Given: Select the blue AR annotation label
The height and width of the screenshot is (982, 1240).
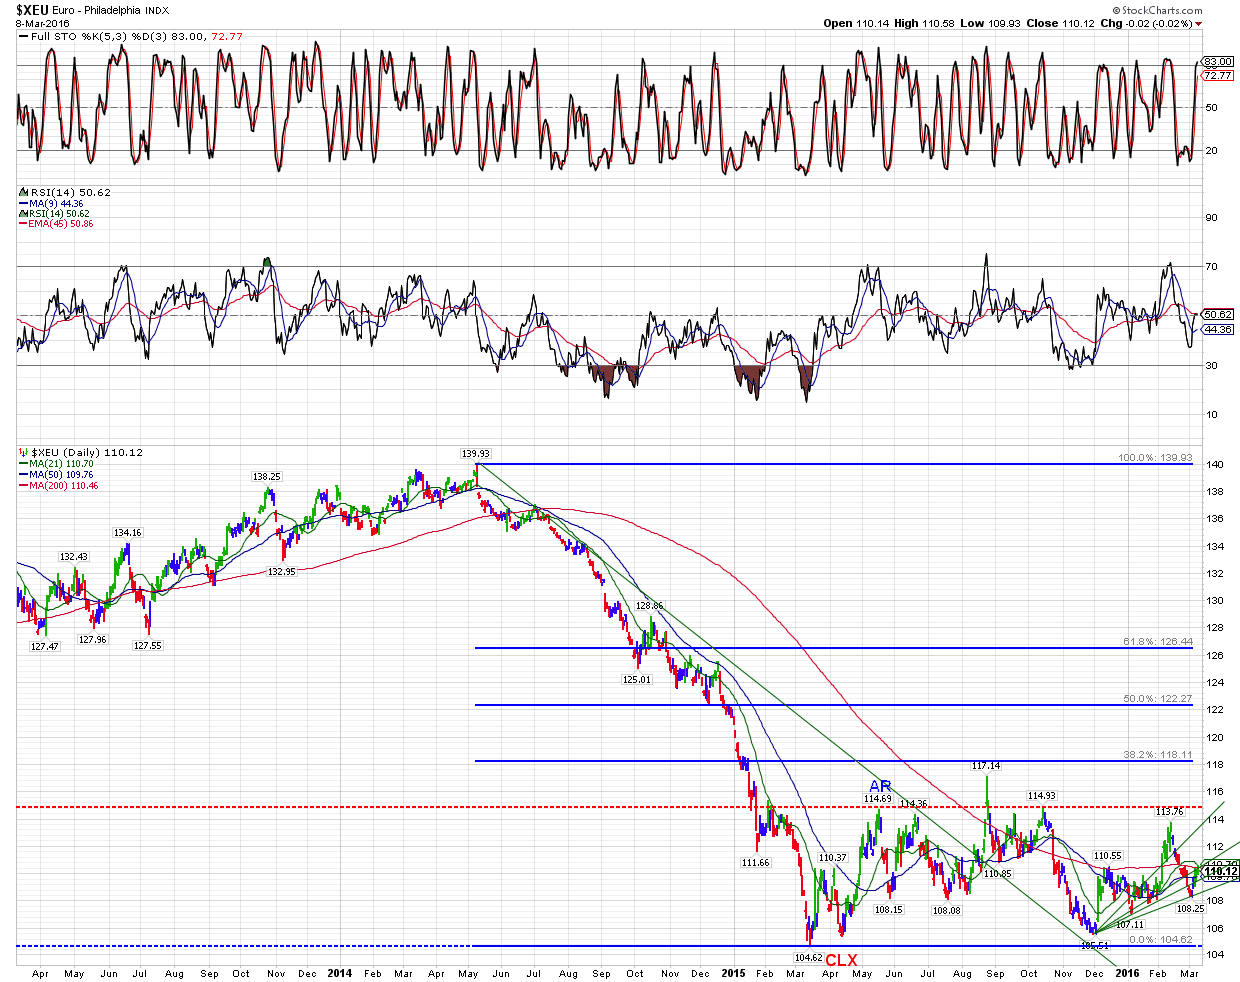Looking at the screenshot, I should pyautogui.click(x=879, y=786).
